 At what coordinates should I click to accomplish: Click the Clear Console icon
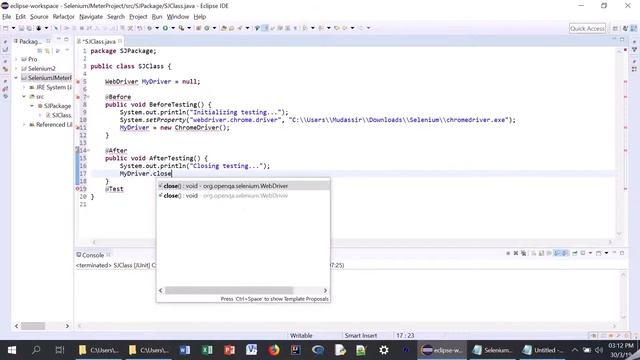533,253
